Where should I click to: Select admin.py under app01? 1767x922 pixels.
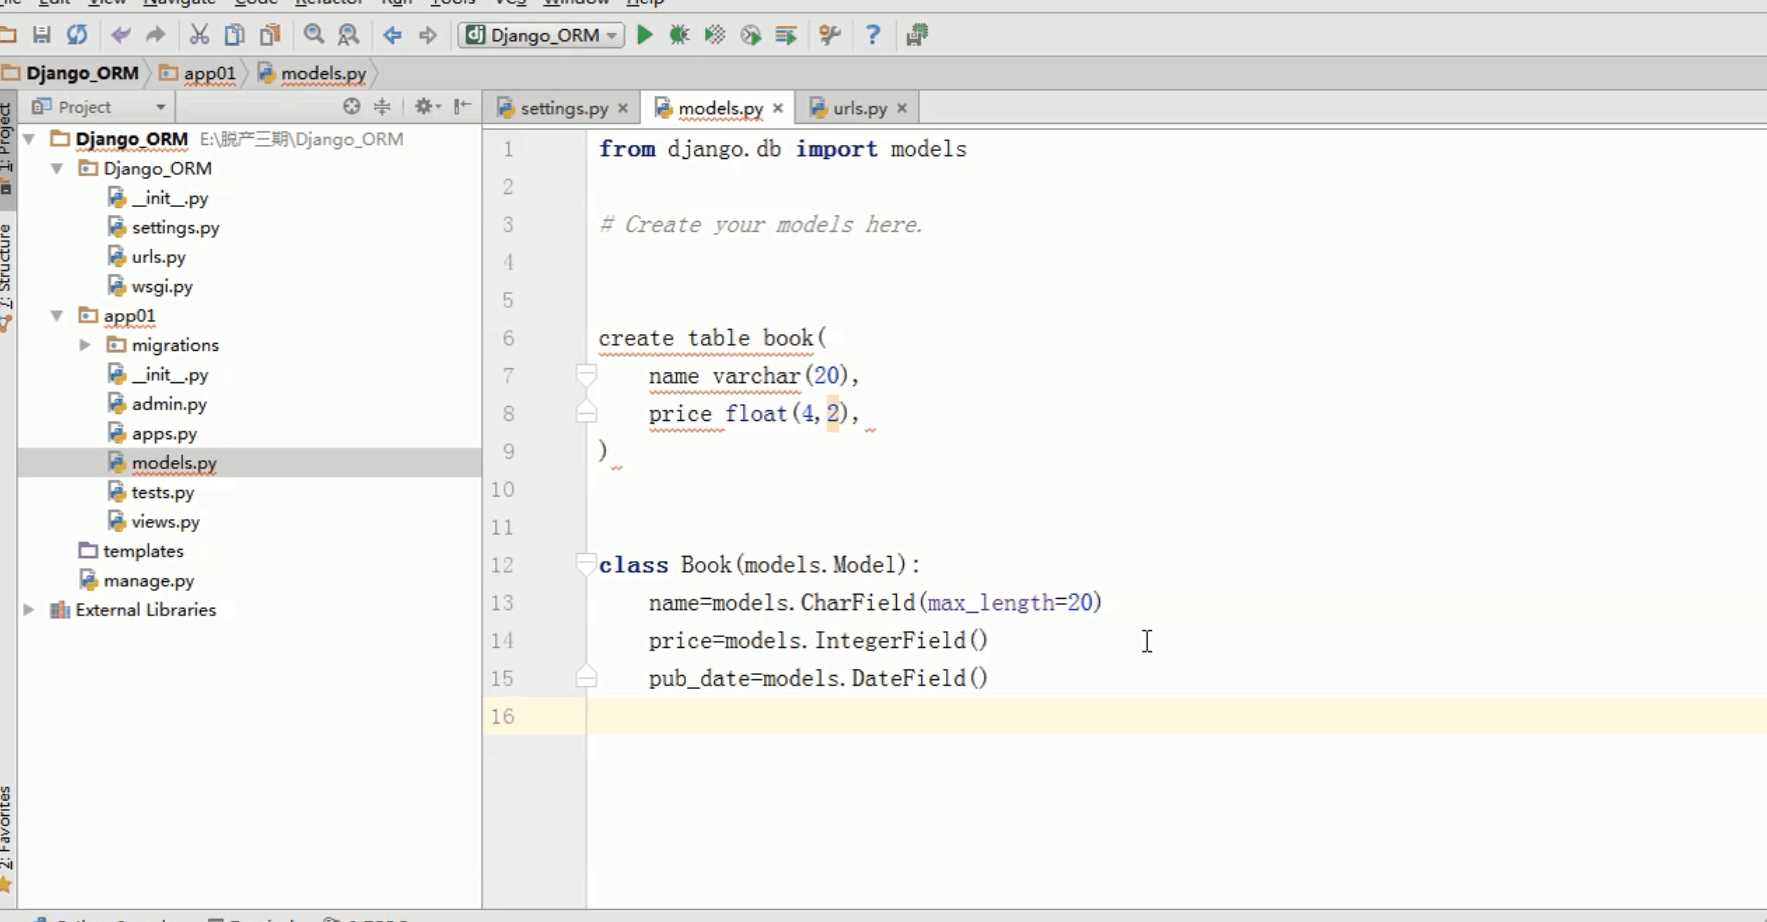pos(169,404)
